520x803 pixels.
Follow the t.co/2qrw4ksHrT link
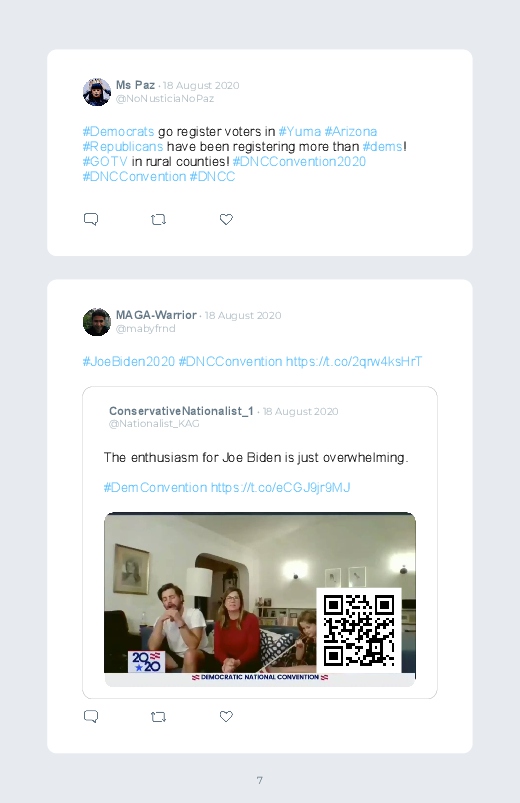[354, 362]
